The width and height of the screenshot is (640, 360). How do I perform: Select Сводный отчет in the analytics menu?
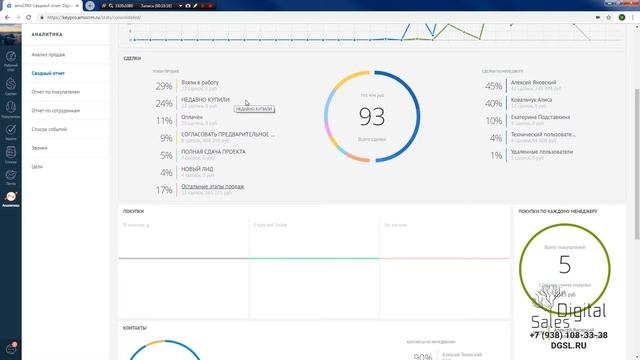[x=48, y=73]
